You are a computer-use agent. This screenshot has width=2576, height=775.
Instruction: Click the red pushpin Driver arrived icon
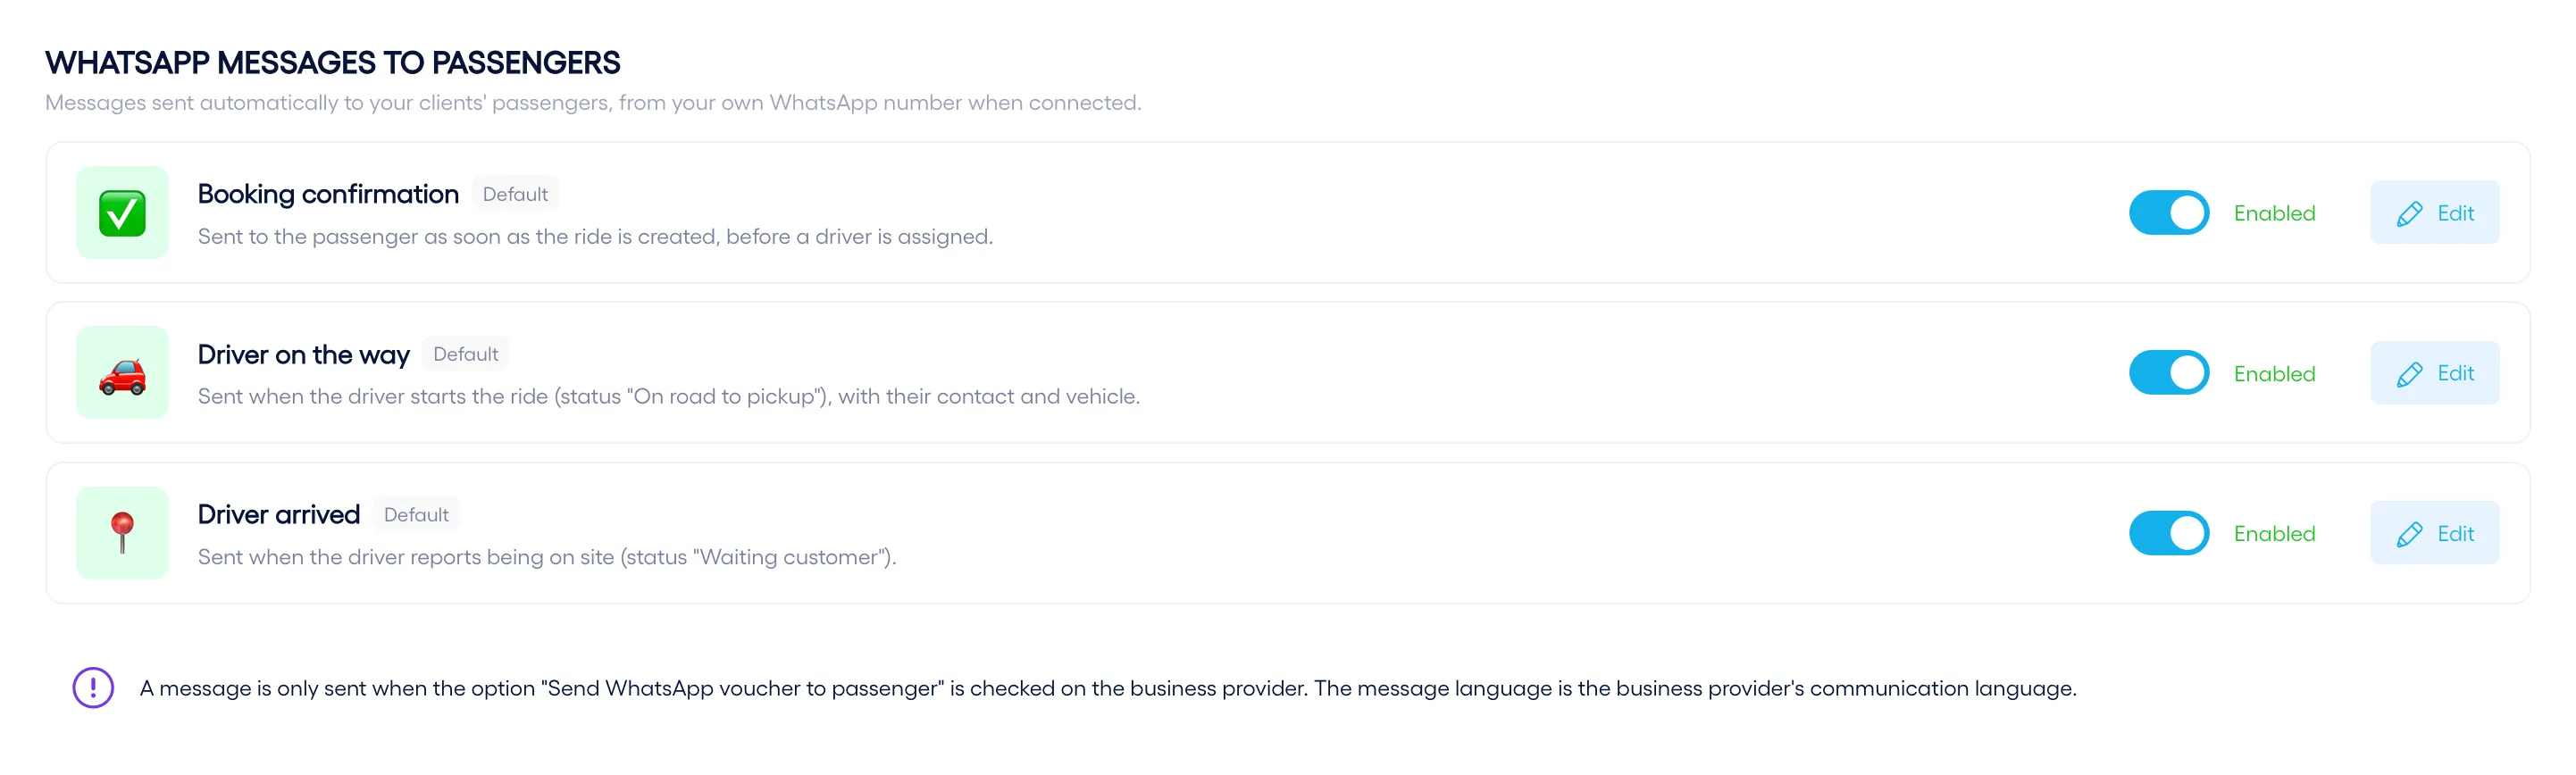(122, 533)
